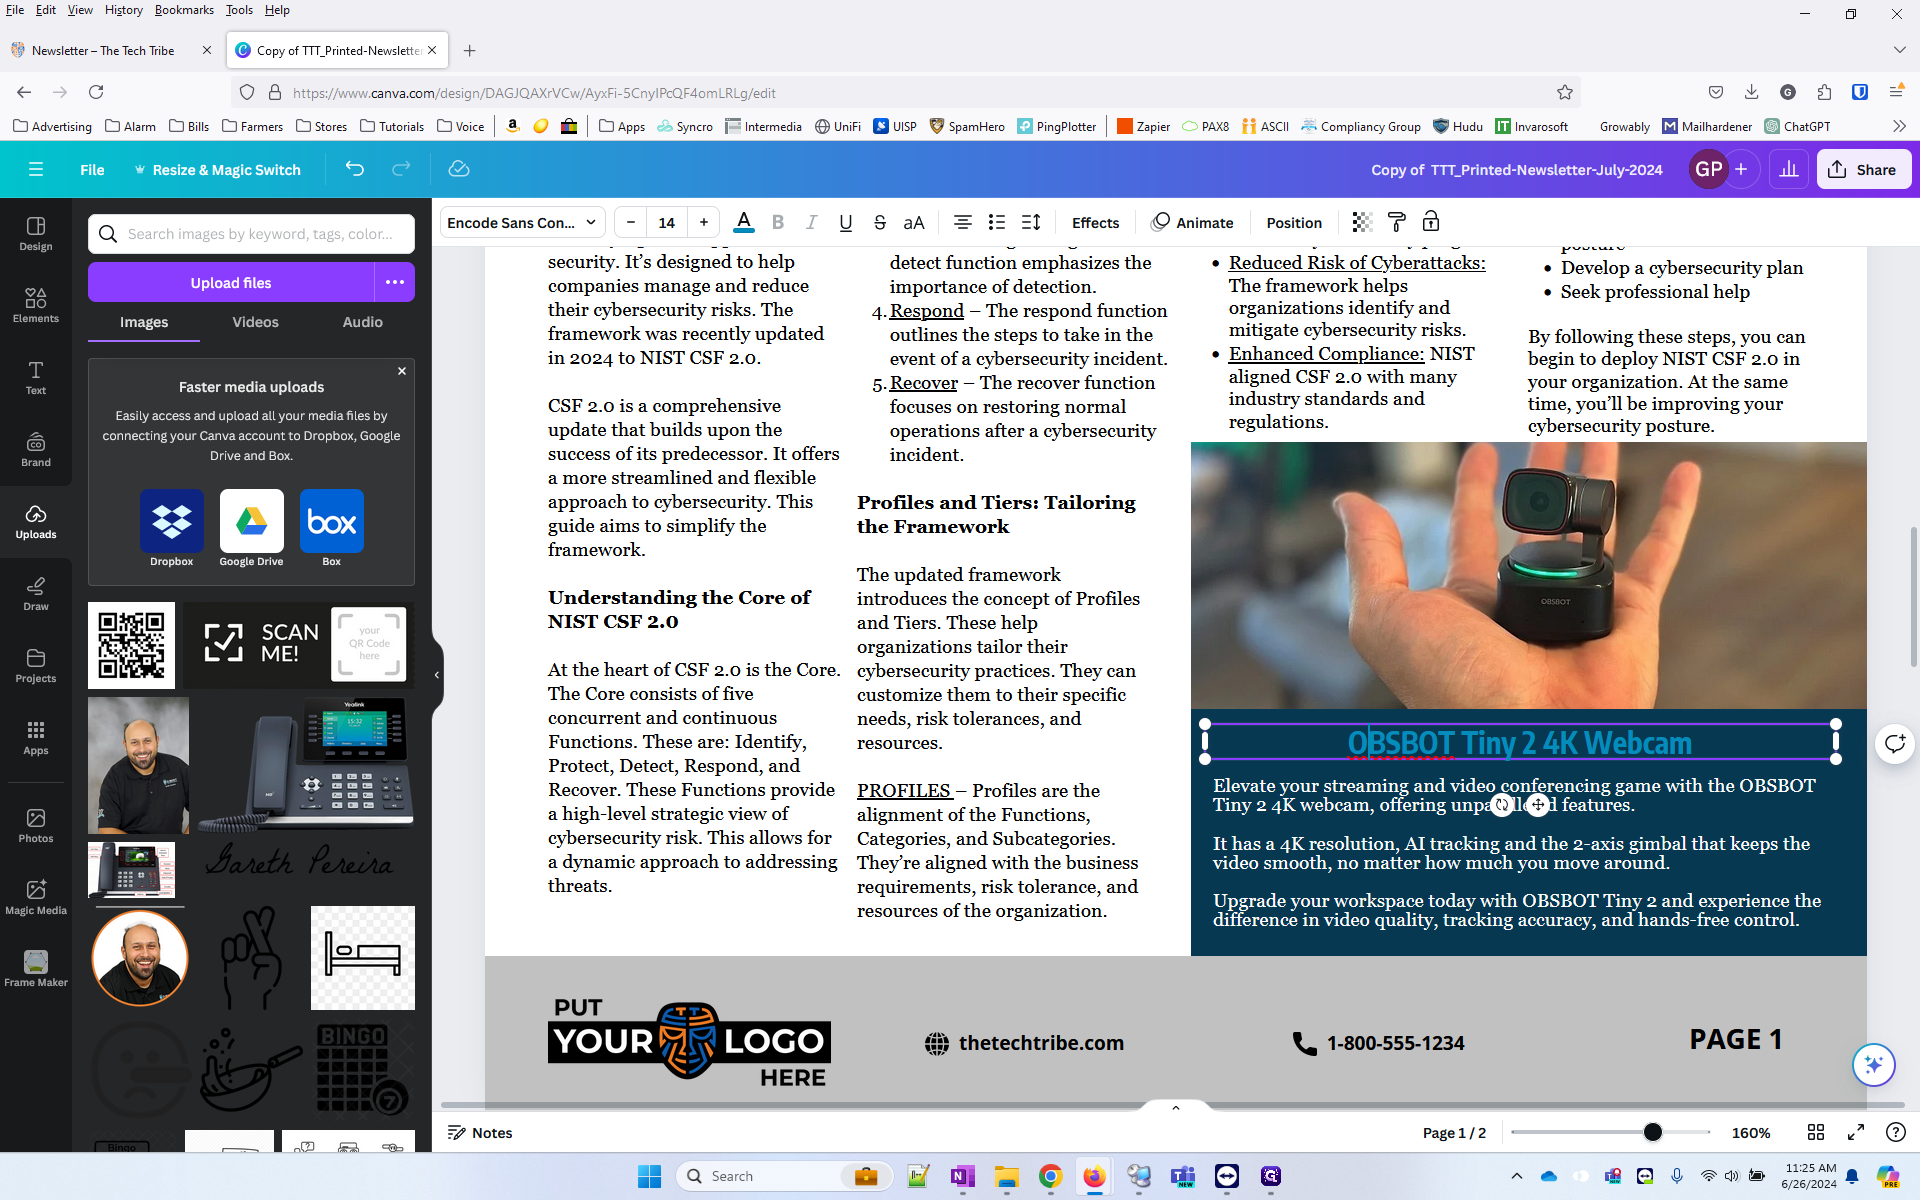Open the Apps panel
The width and height of the screenshot is (1920, 1200).
36,738
